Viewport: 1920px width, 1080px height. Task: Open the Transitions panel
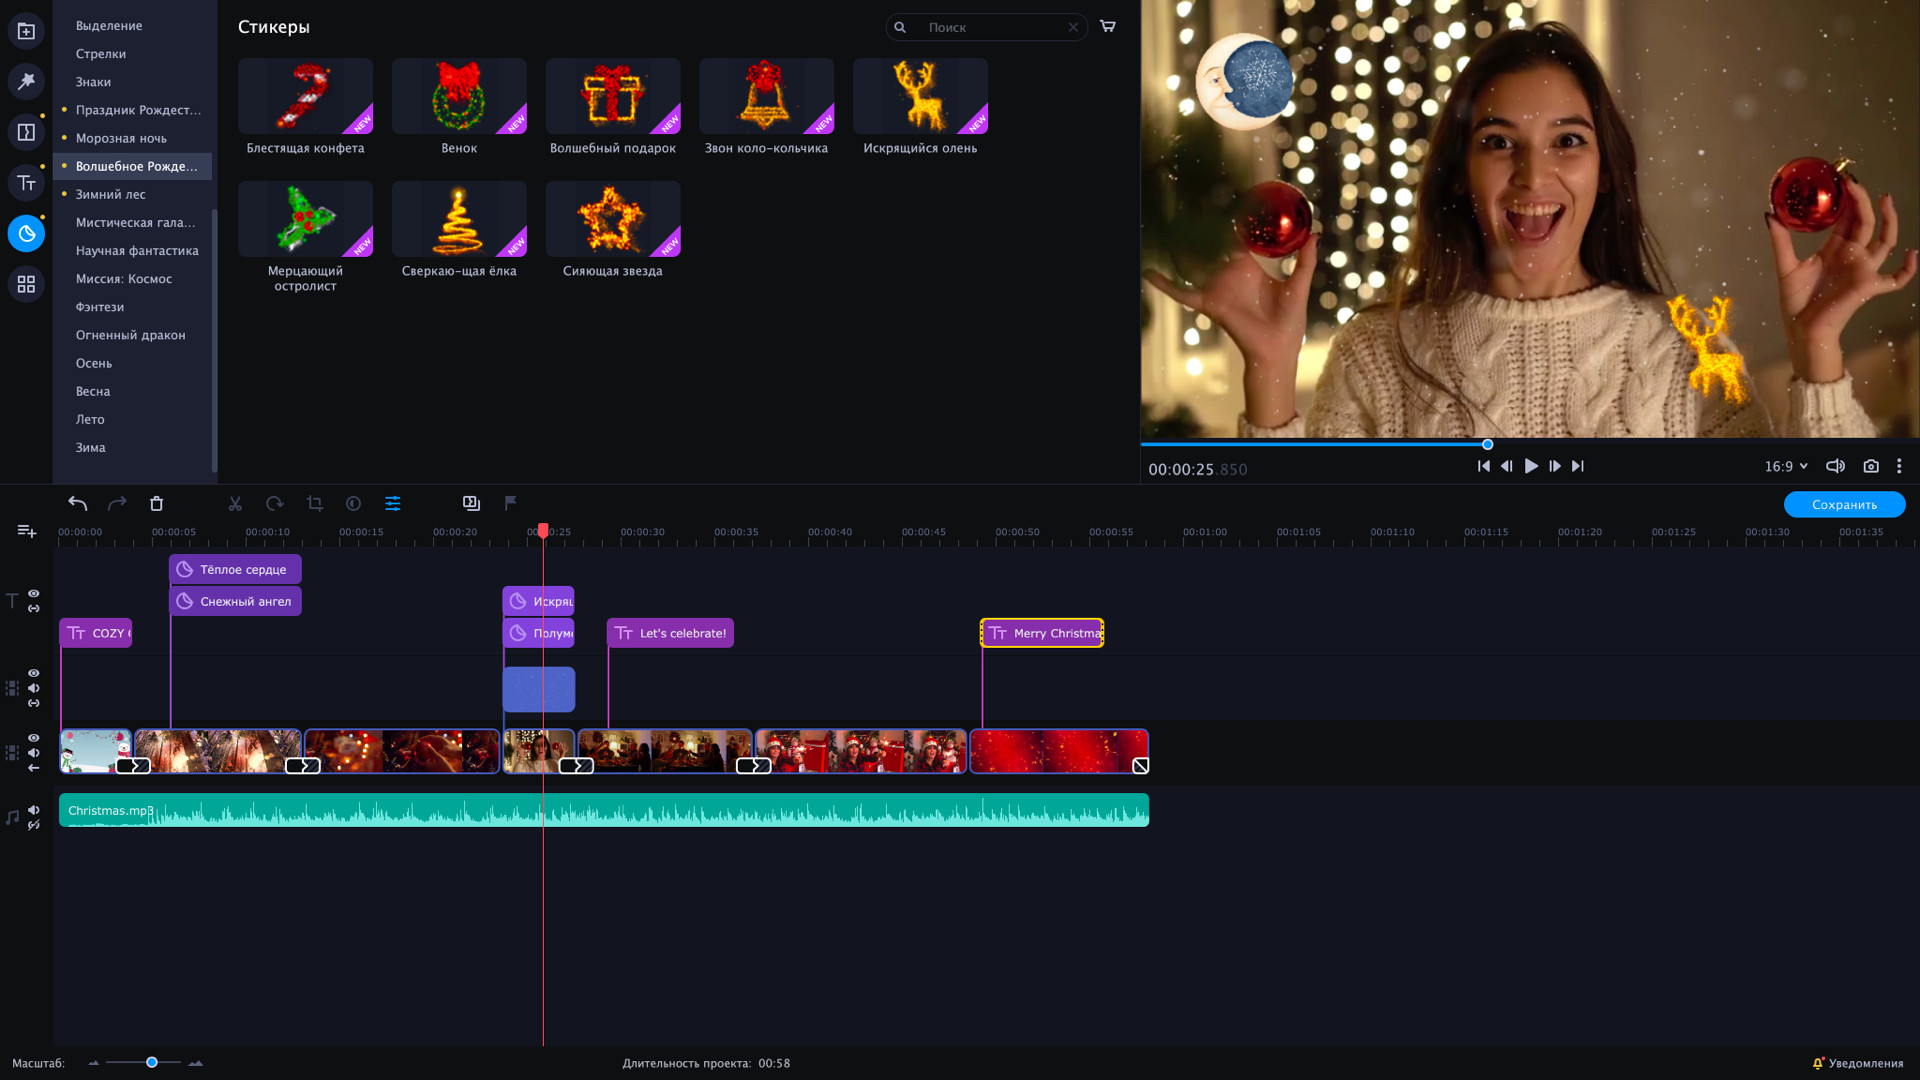coord(26,131)
